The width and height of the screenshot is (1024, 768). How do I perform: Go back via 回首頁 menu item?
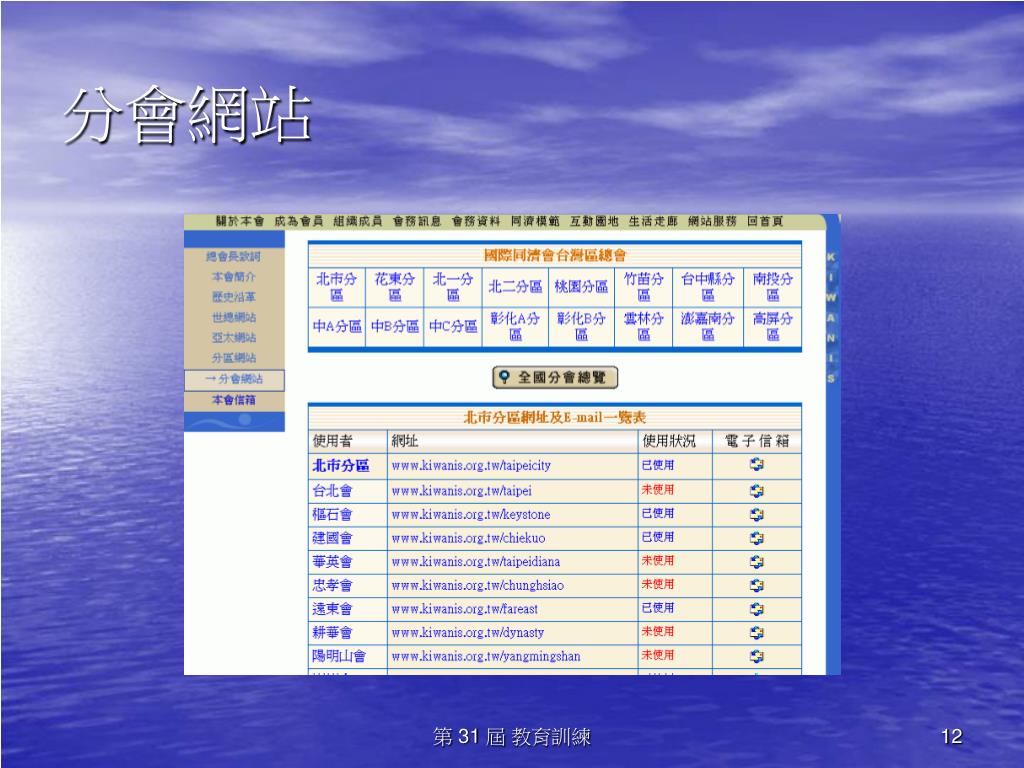click(765, 221)
